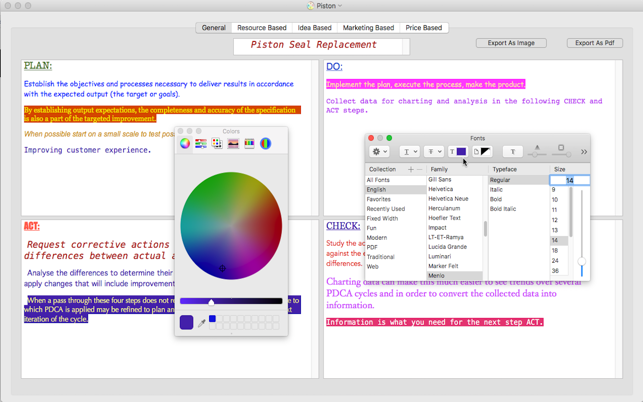Open the text underline dropdown
Viewport: 643px width, 402px height.
pos(410,151)
